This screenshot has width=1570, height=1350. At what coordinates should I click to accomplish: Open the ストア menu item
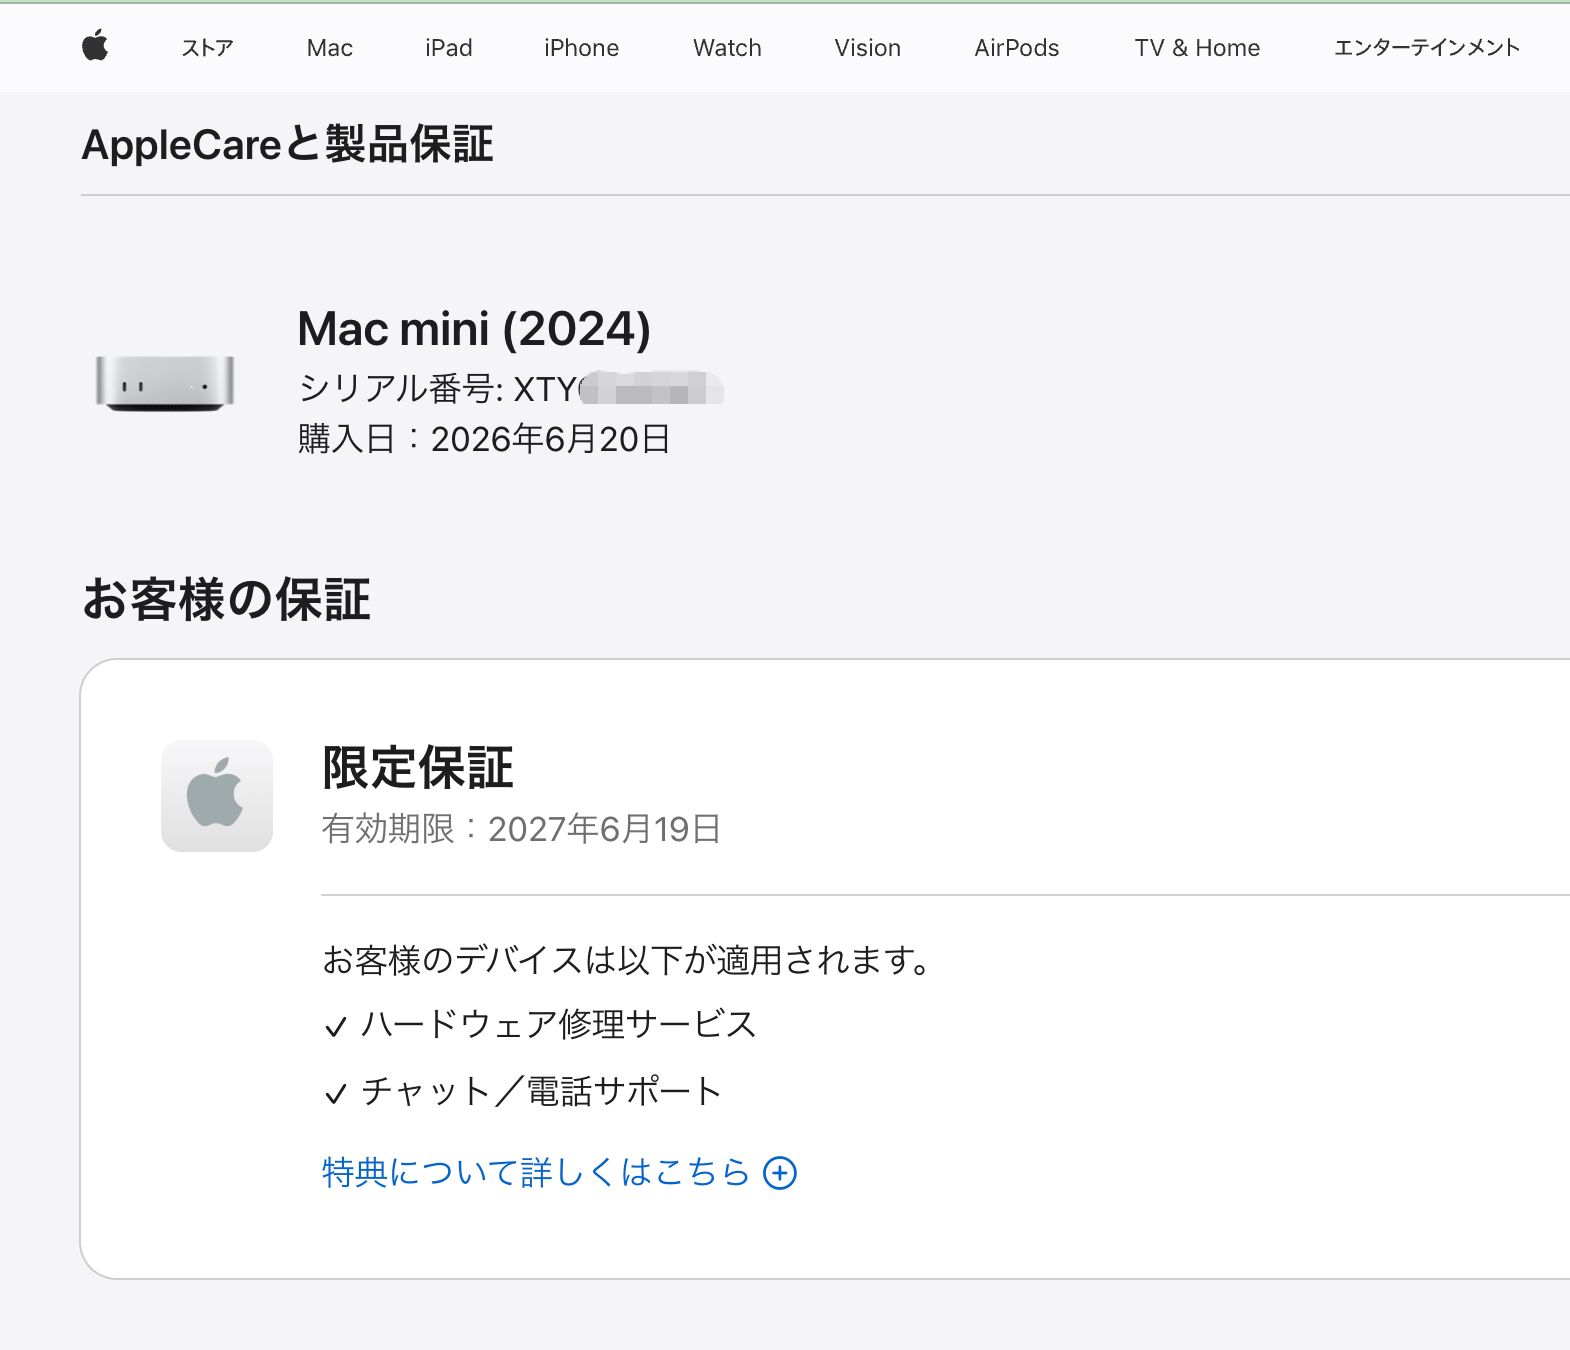(x=207, y=48)
